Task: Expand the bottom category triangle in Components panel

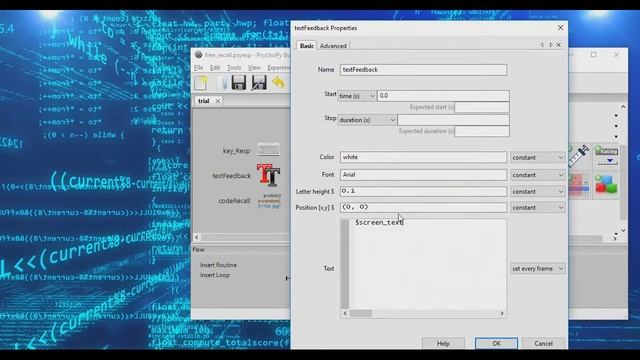Action: 616,234
